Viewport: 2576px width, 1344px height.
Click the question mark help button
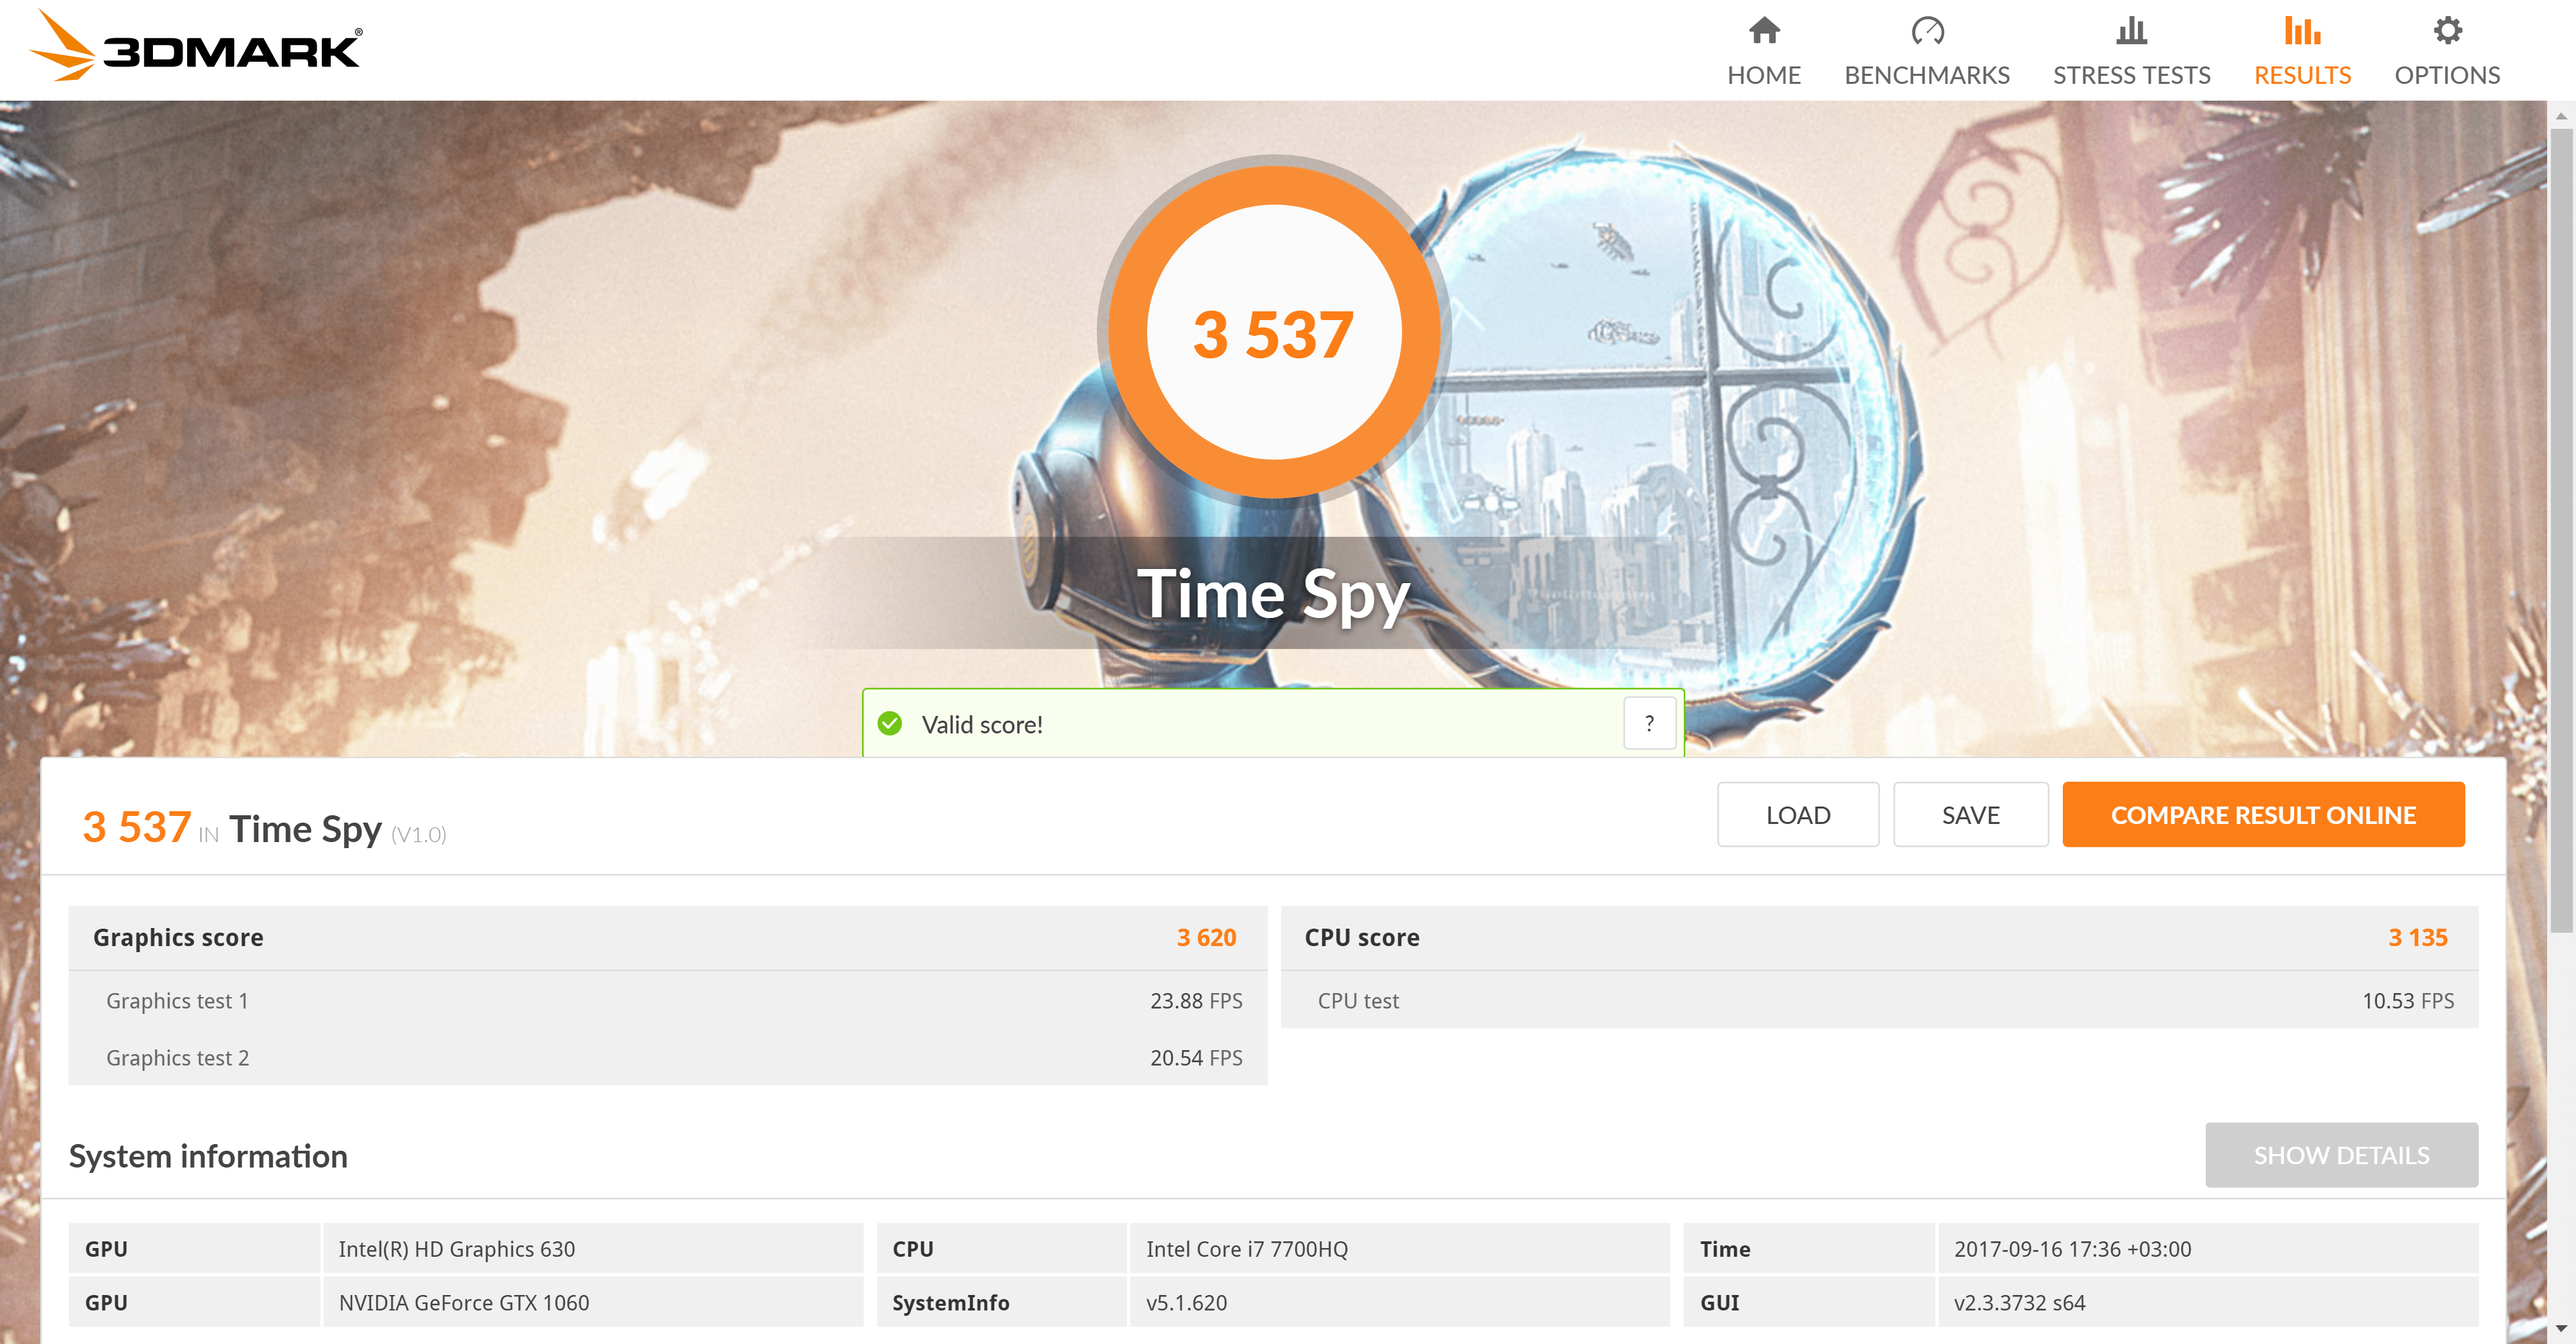coord(1649,723)
